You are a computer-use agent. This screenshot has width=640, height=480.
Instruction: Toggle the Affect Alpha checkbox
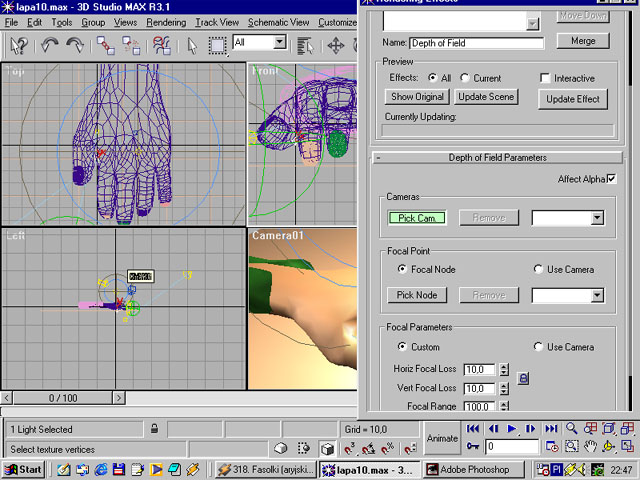[x=611, y=179]
